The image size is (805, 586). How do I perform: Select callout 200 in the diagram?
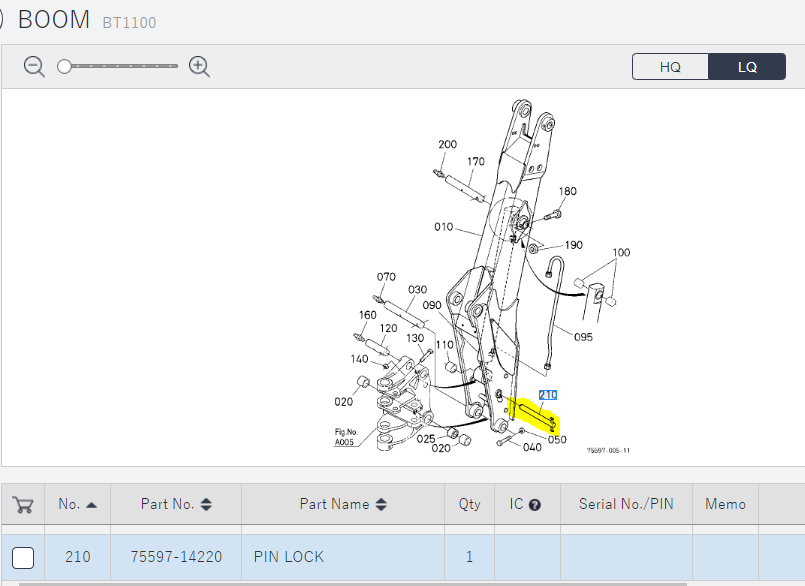[x=447, y=145]
